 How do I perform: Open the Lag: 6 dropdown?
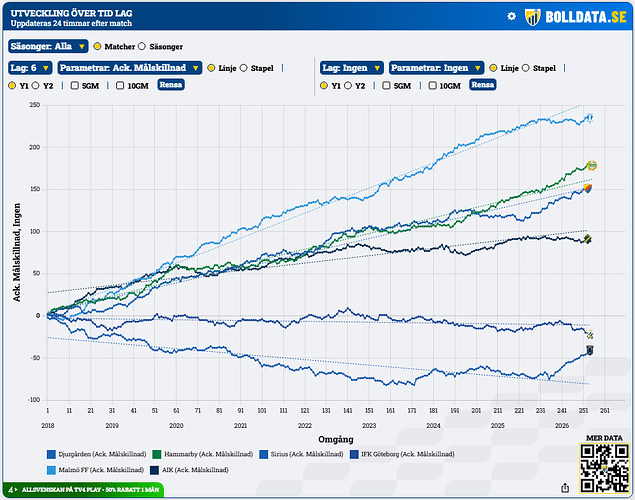coord(30,68)
